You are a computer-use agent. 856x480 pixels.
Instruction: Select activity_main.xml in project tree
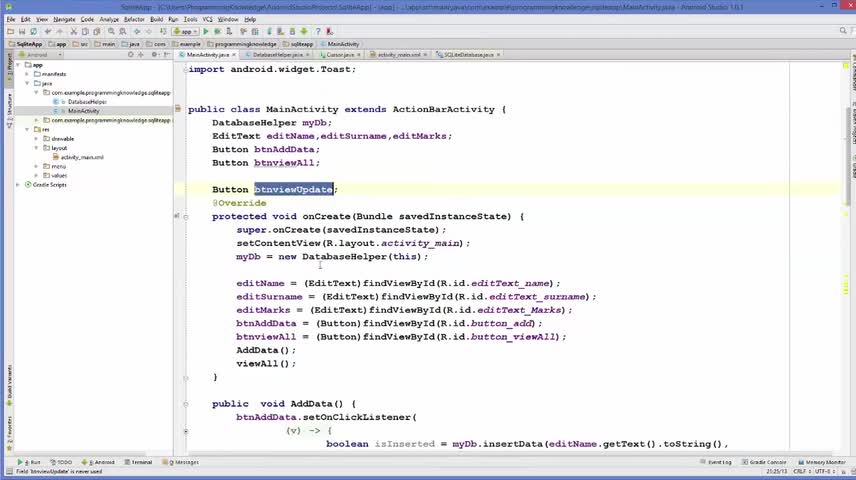point(82,157)
